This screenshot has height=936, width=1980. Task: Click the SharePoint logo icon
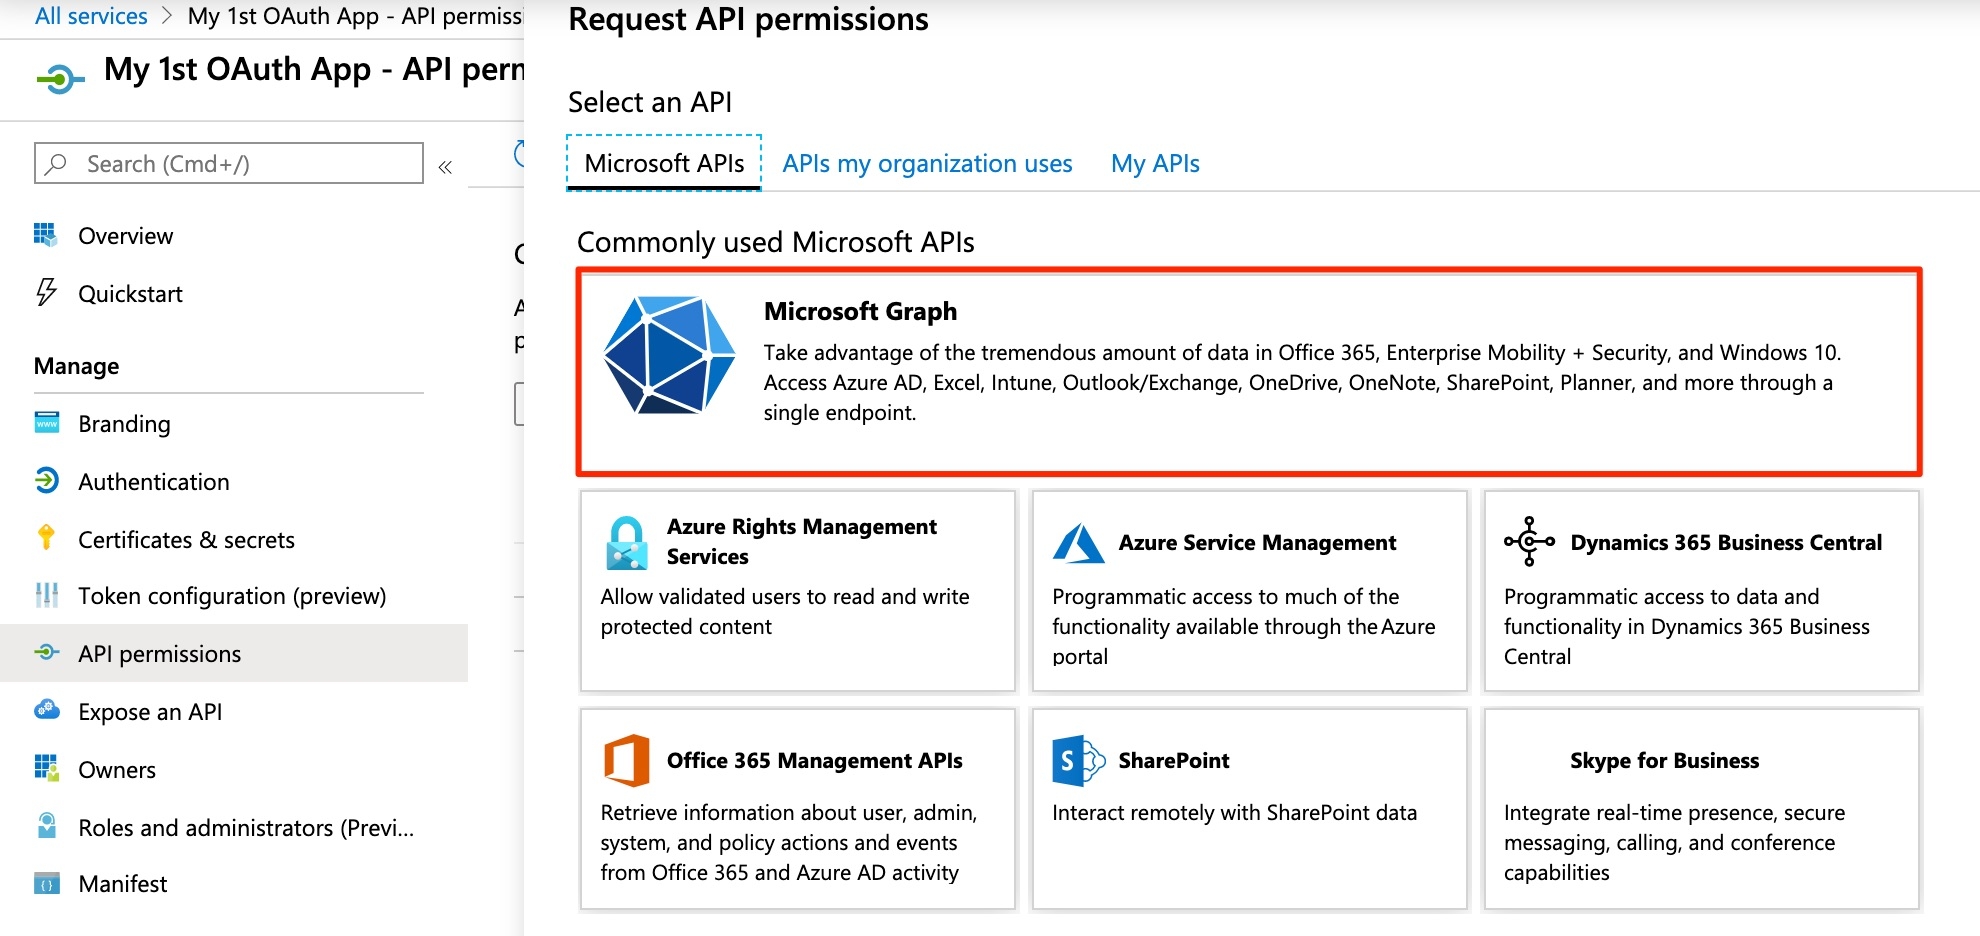coord(1078,761)
